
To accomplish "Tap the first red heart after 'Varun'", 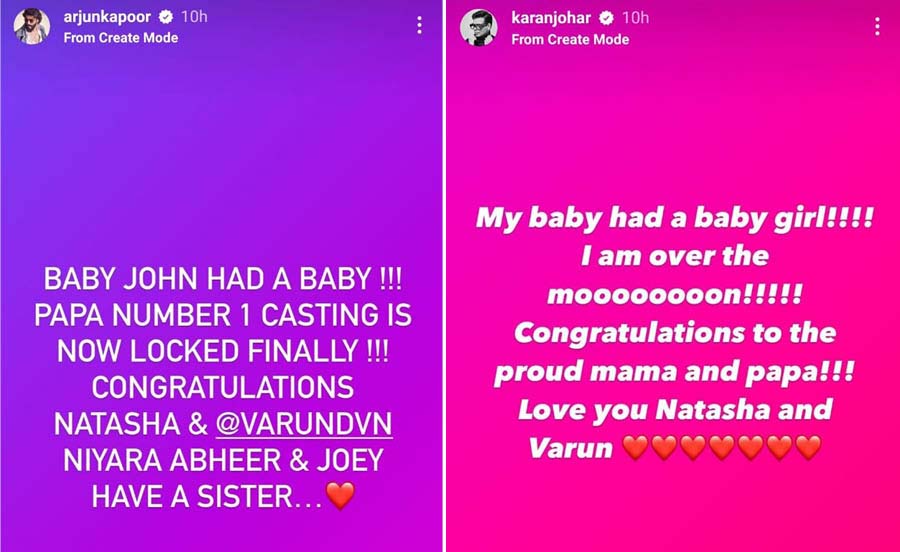I will point(635,448).
